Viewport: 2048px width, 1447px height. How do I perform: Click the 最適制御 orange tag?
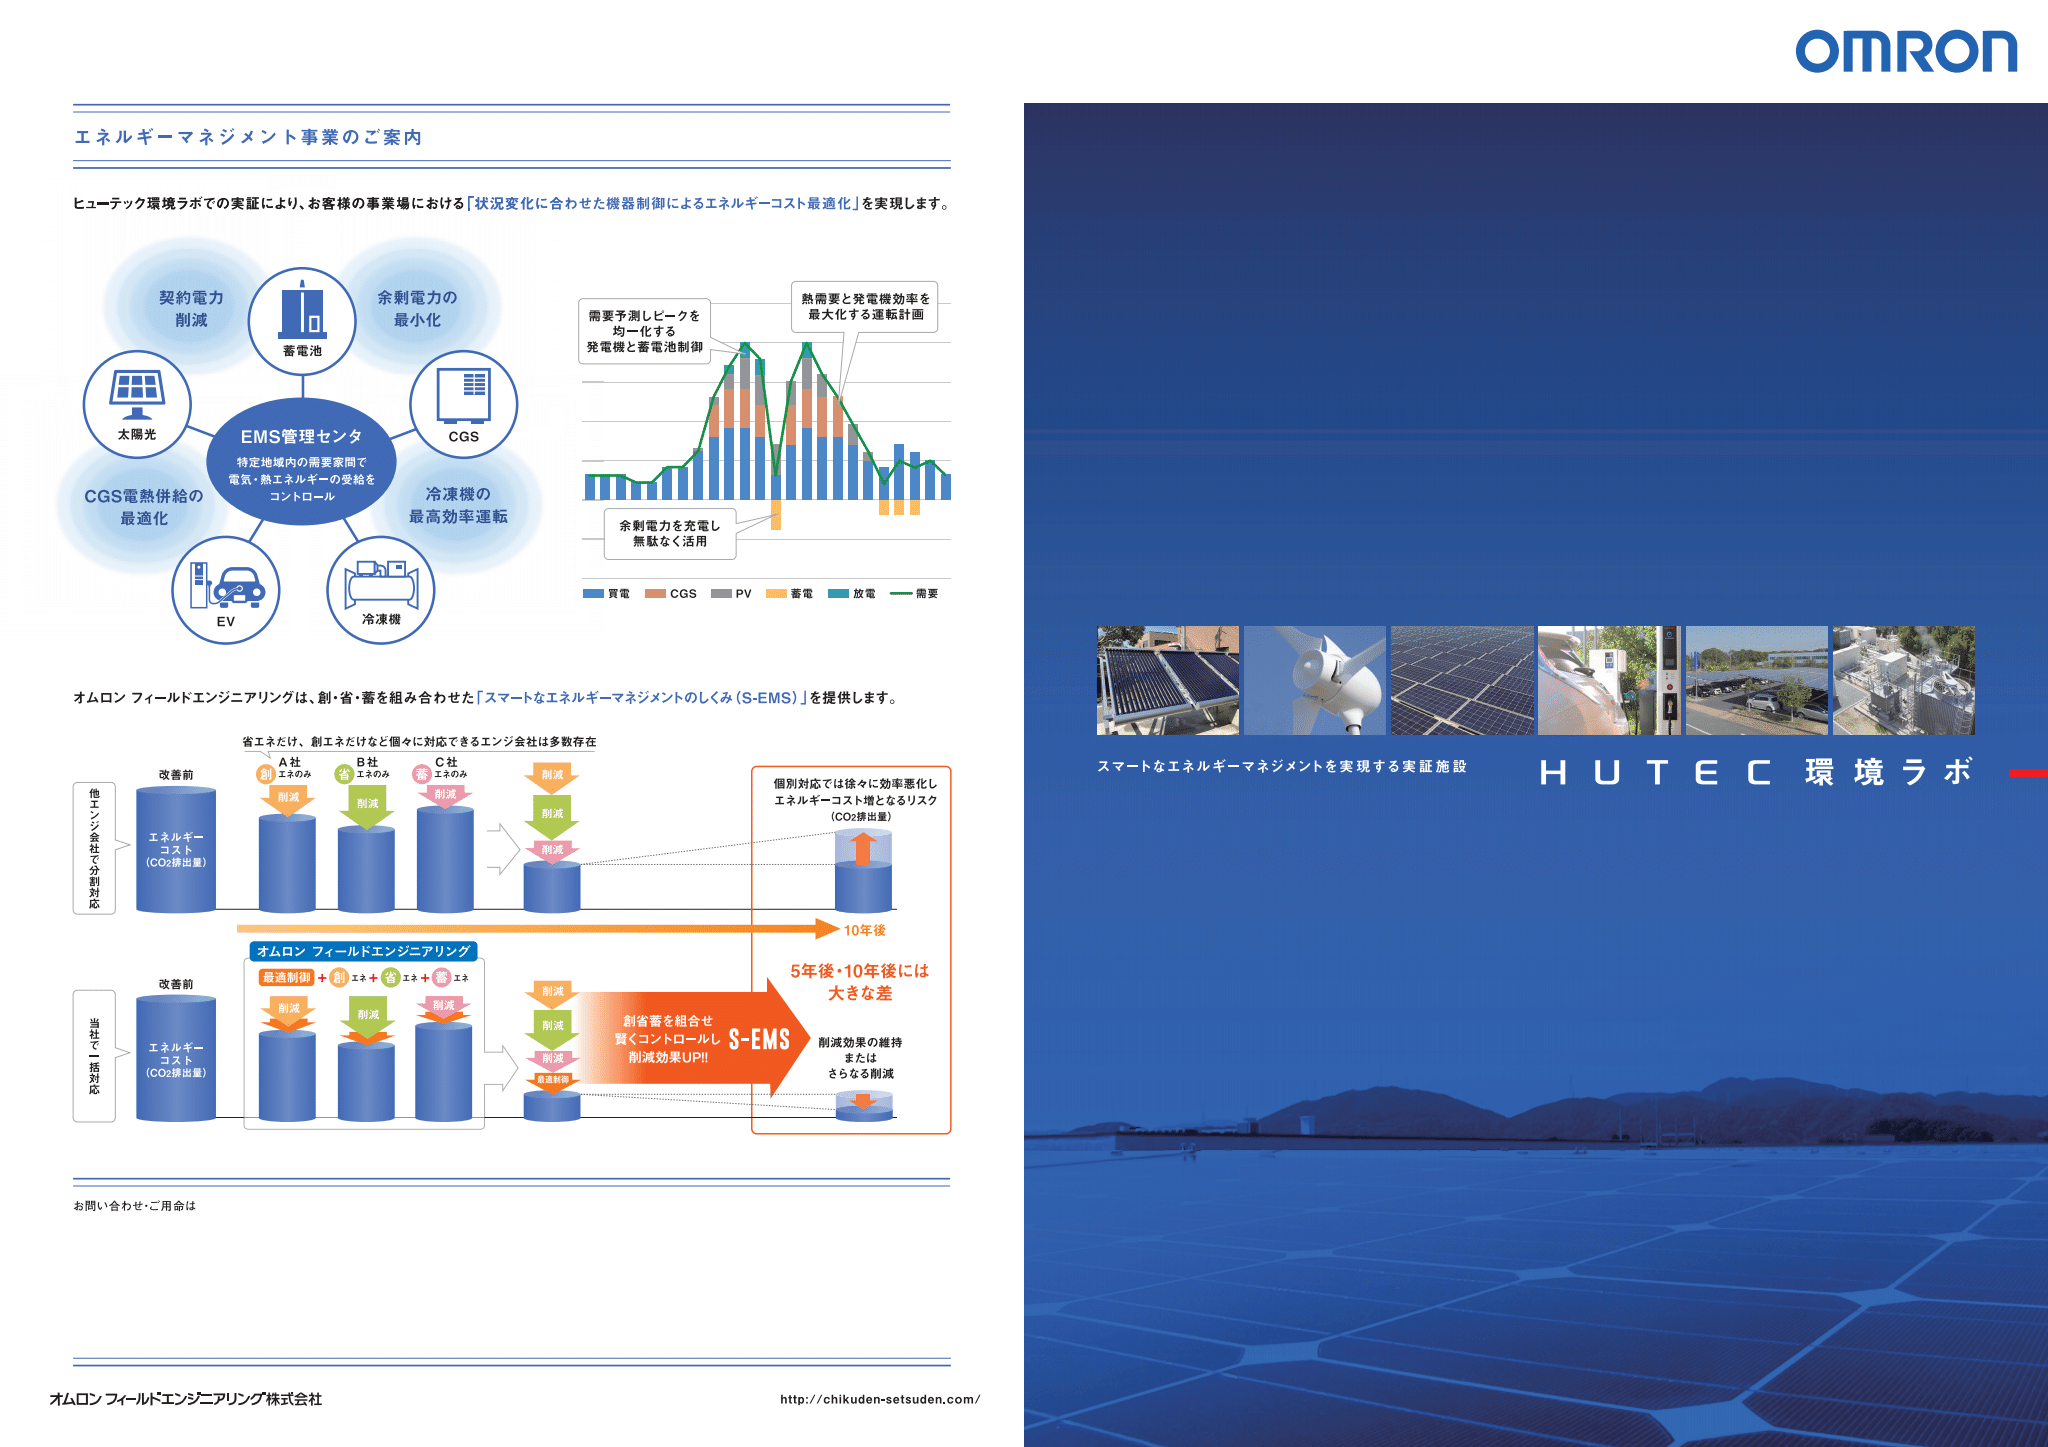click(286, 978)
